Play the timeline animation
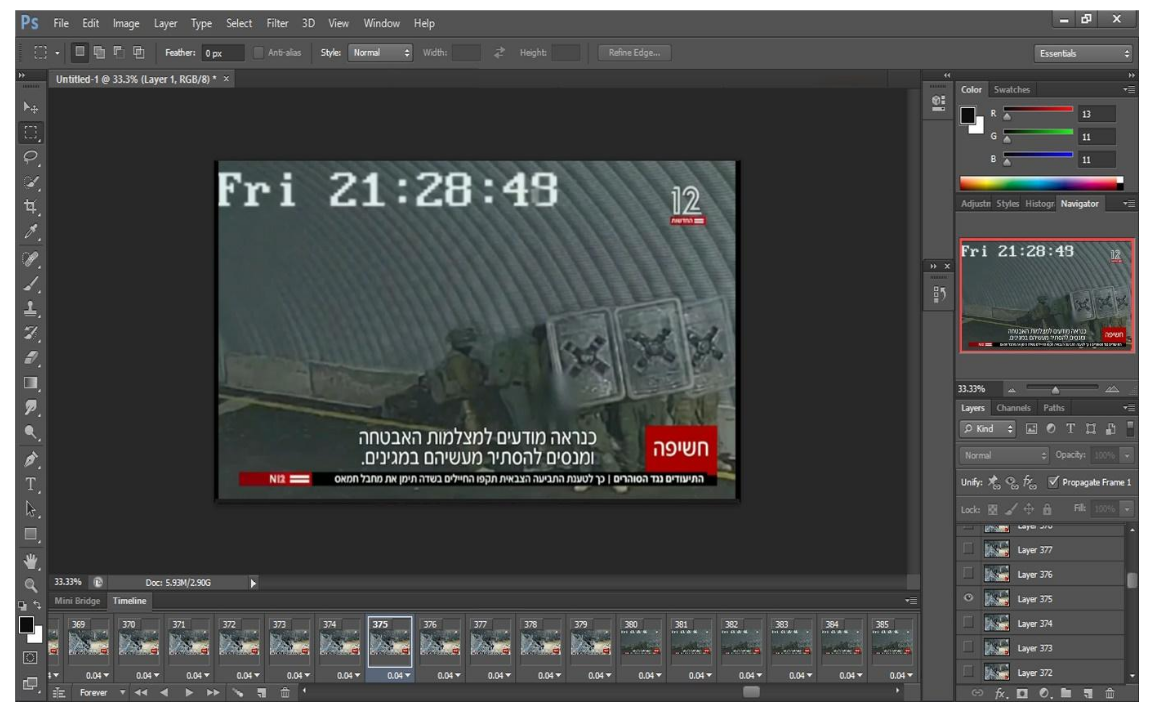Image resolution: width=1153 pixels, height=709 pixels. coord(187,692)
